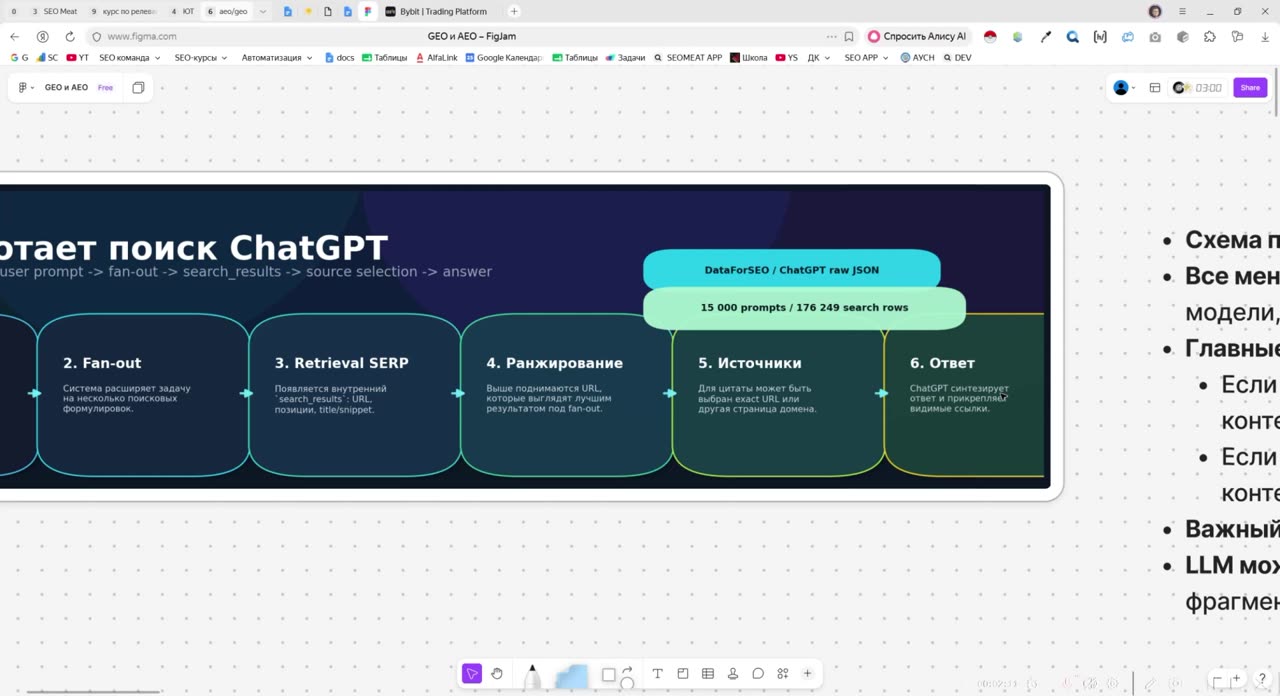Click the 3. Retrieval SERP card
The height and width of the screenshot is (696, 1280).
coord(354,395)
